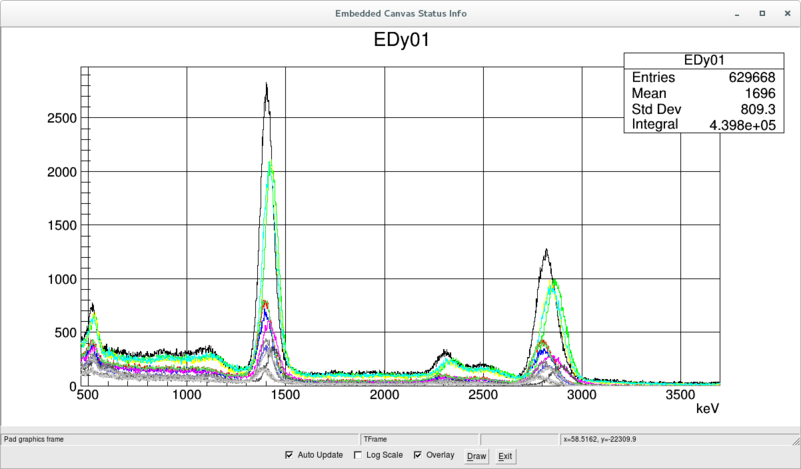801x469 pixels.
Task: Disable the Overlay checkbox
Action: (x=418, y=455)
